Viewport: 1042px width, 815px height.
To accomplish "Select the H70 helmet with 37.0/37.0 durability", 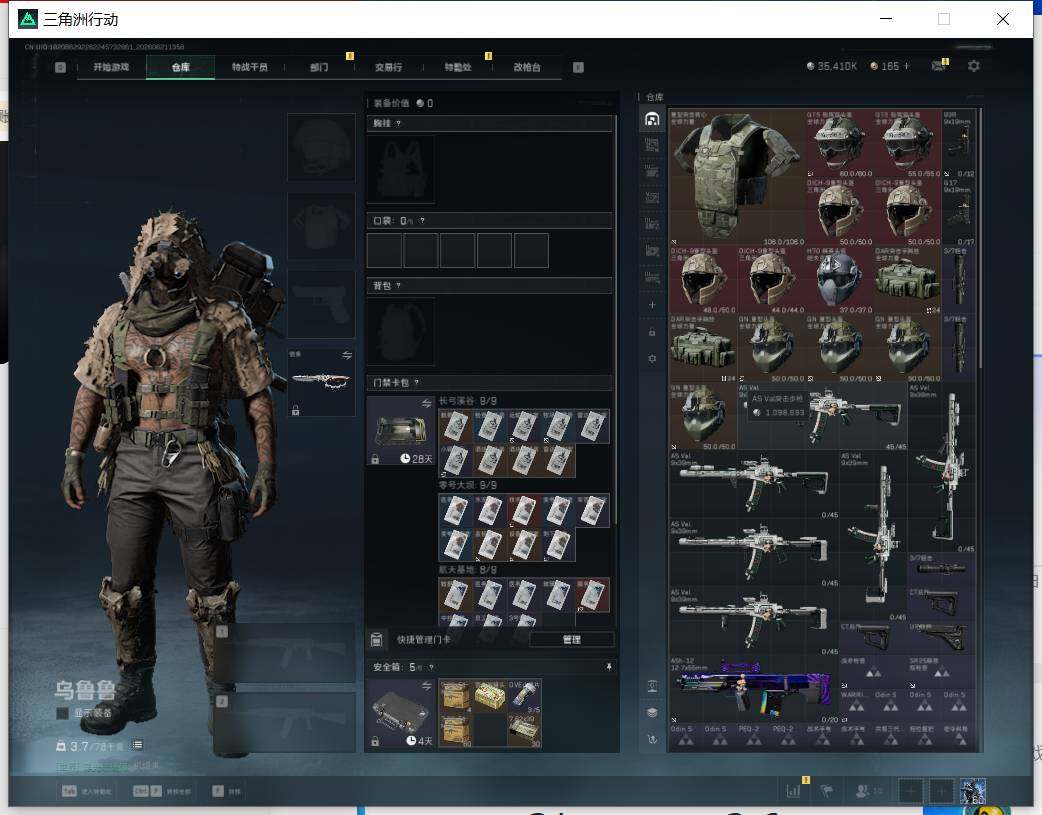I will pos(839,280).
